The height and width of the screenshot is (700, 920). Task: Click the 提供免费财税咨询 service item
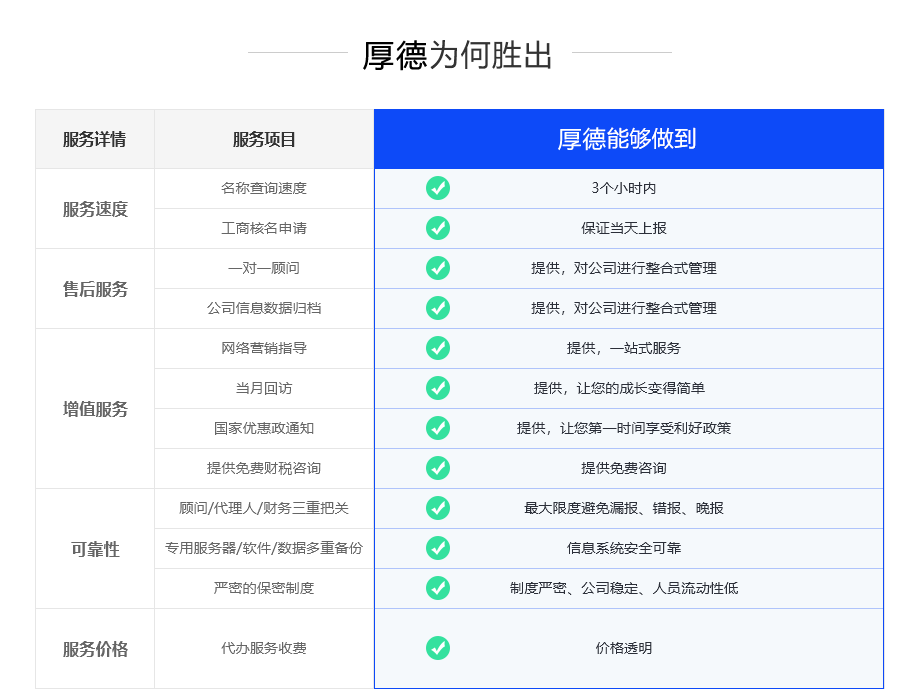pos(264,468)
